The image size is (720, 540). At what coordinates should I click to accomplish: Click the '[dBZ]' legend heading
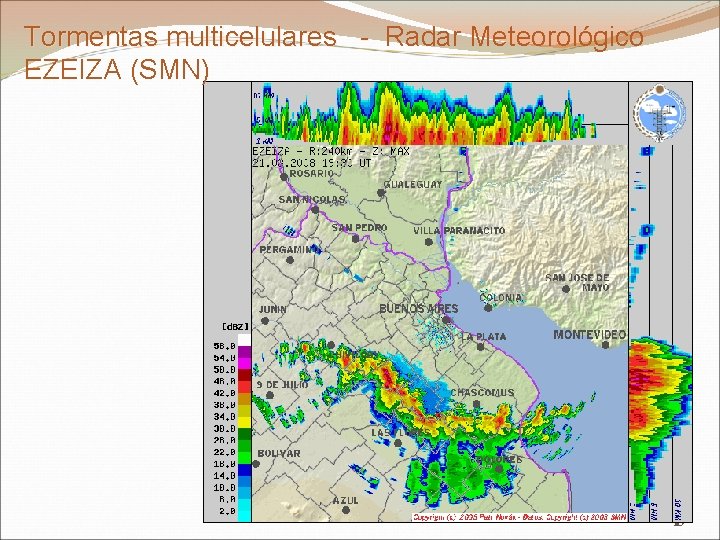236,326
